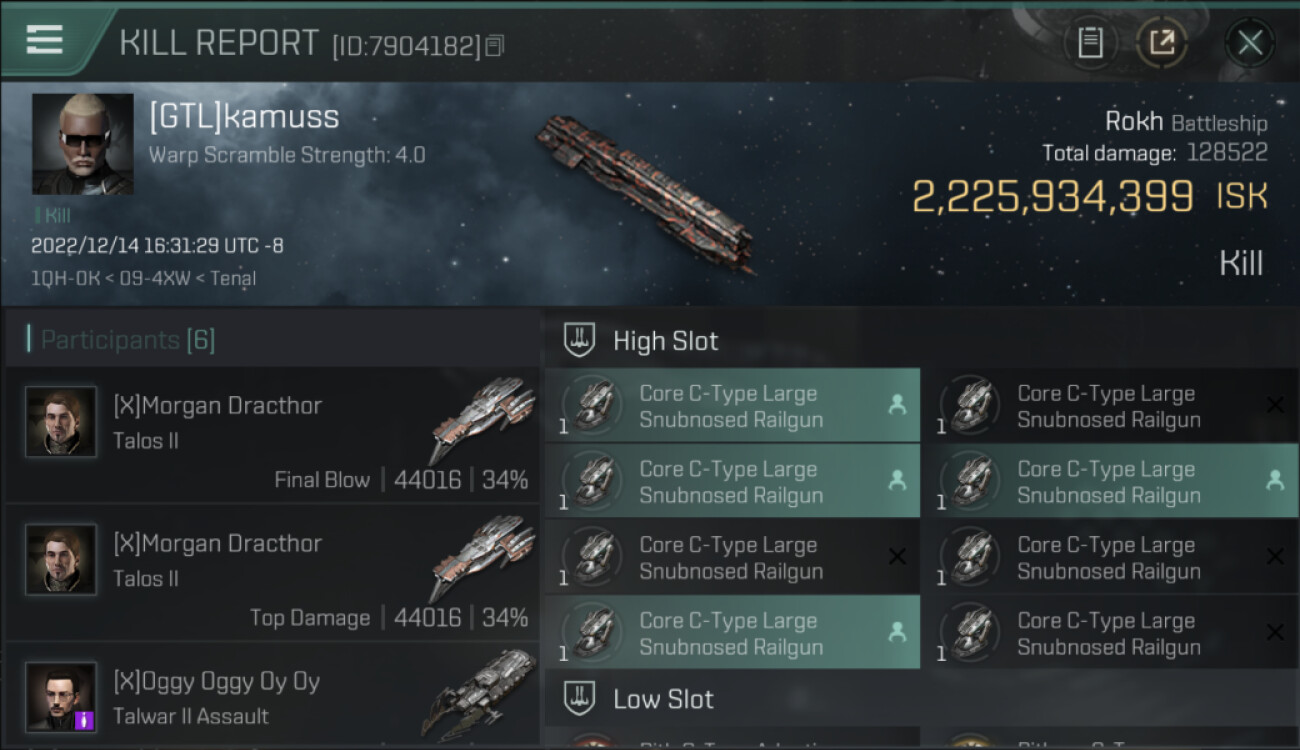Select first Morgan Dracthor Final Blow entry
Screen dimensions: 1300x750
point(272,436)
